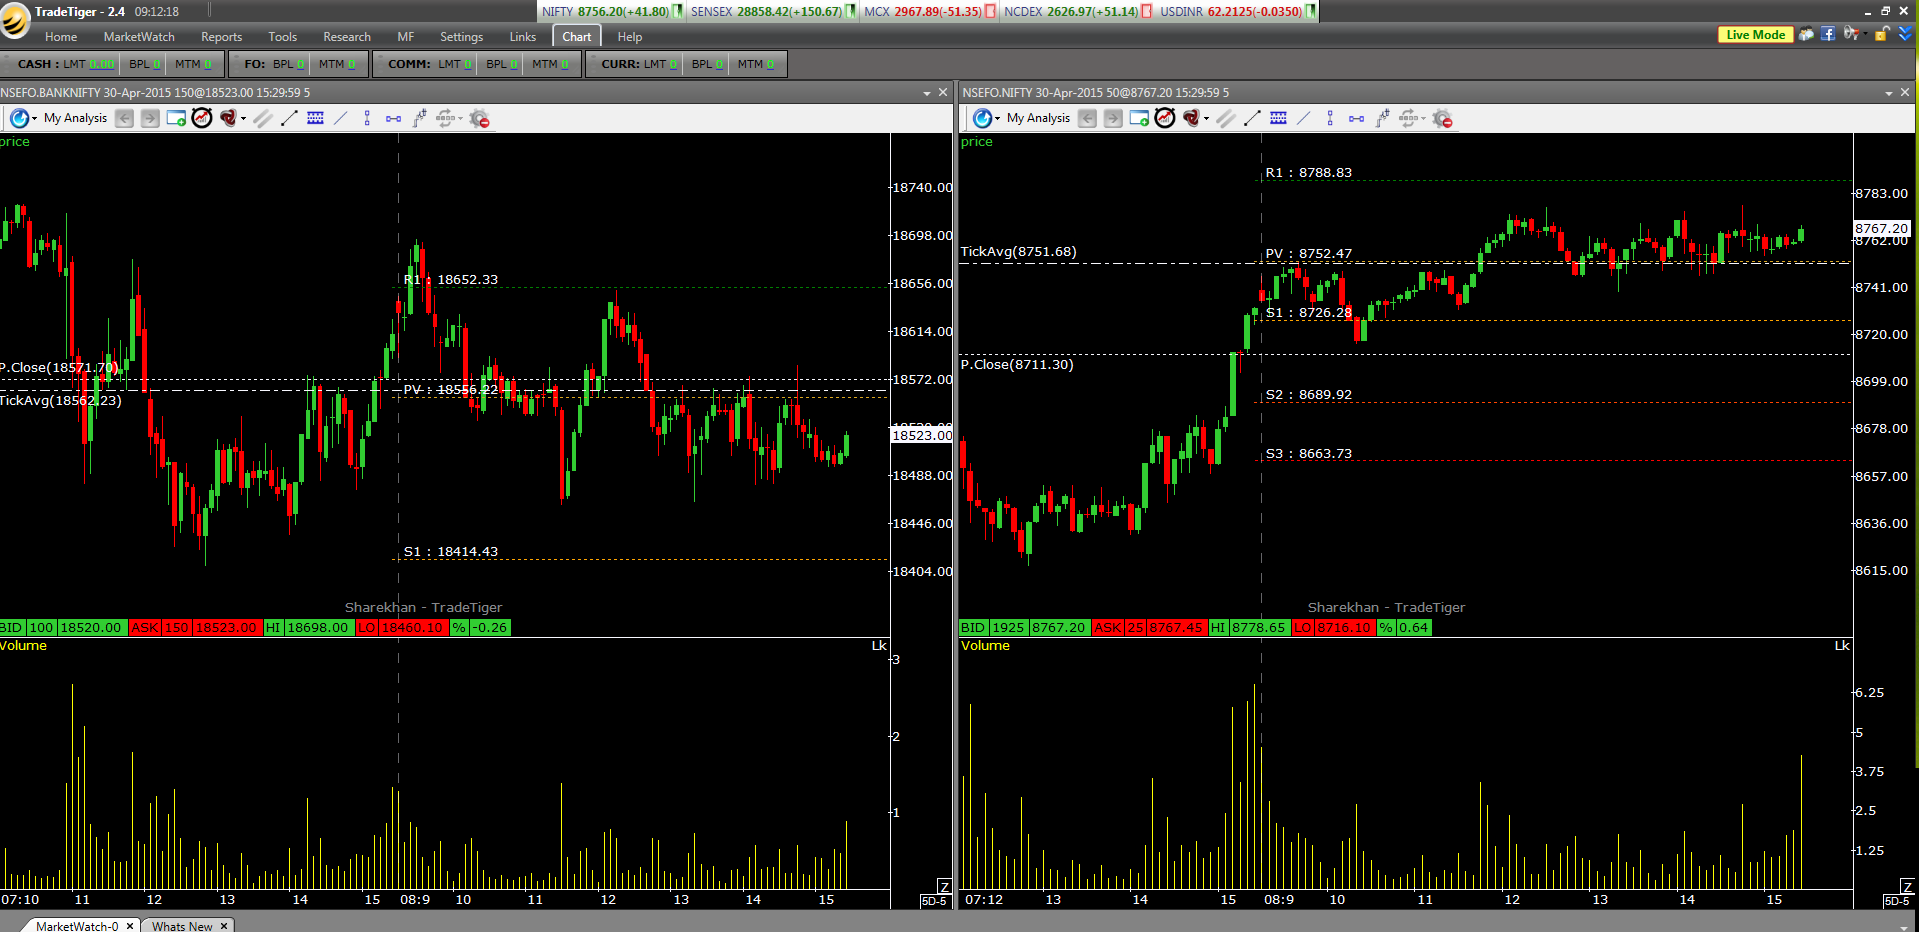This screenshot has width=1919, height=932.
Task: Click My Analysis in NIFTY chart toolbar
Action: (1038, 118)
